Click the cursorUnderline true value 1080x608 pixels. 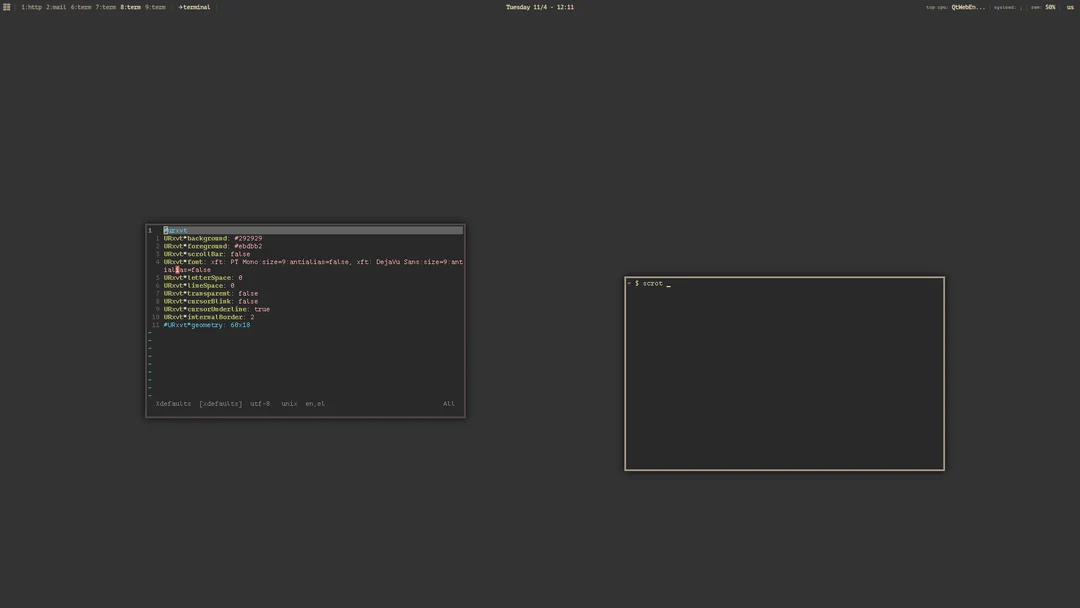point(263,309)
